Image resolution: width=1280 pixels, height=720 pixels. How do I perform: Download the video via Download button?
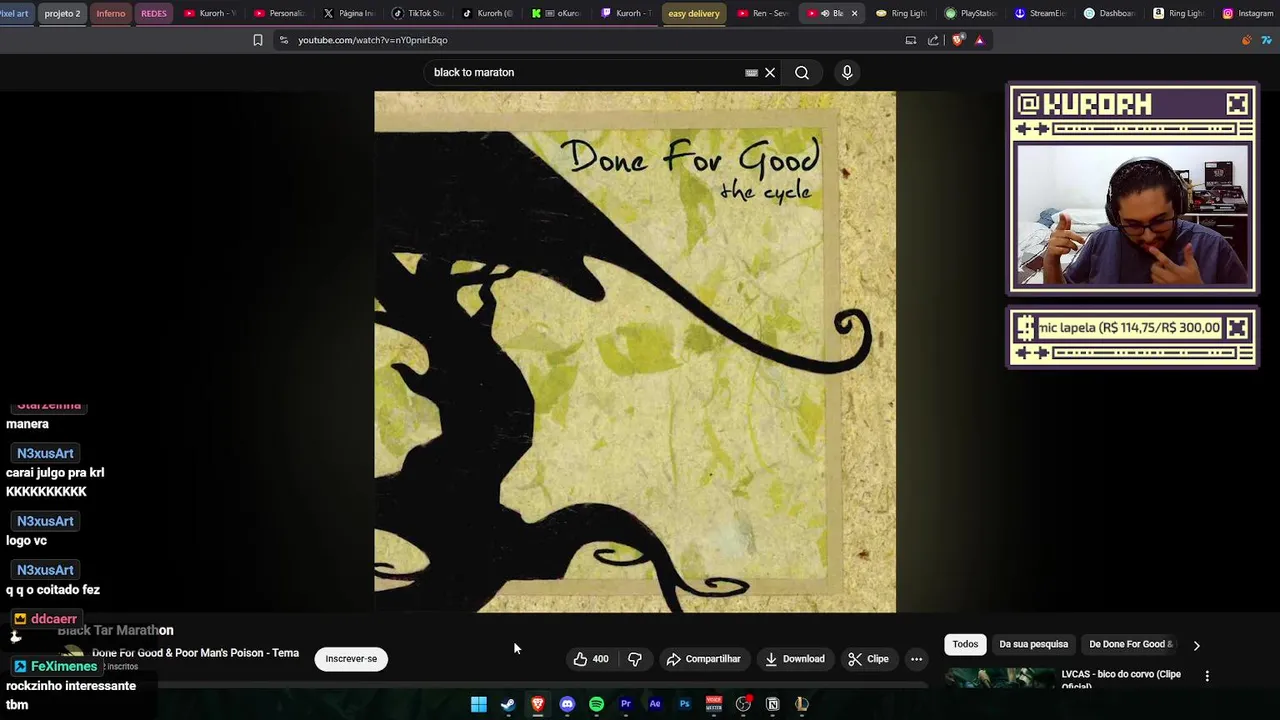point(795,659)
